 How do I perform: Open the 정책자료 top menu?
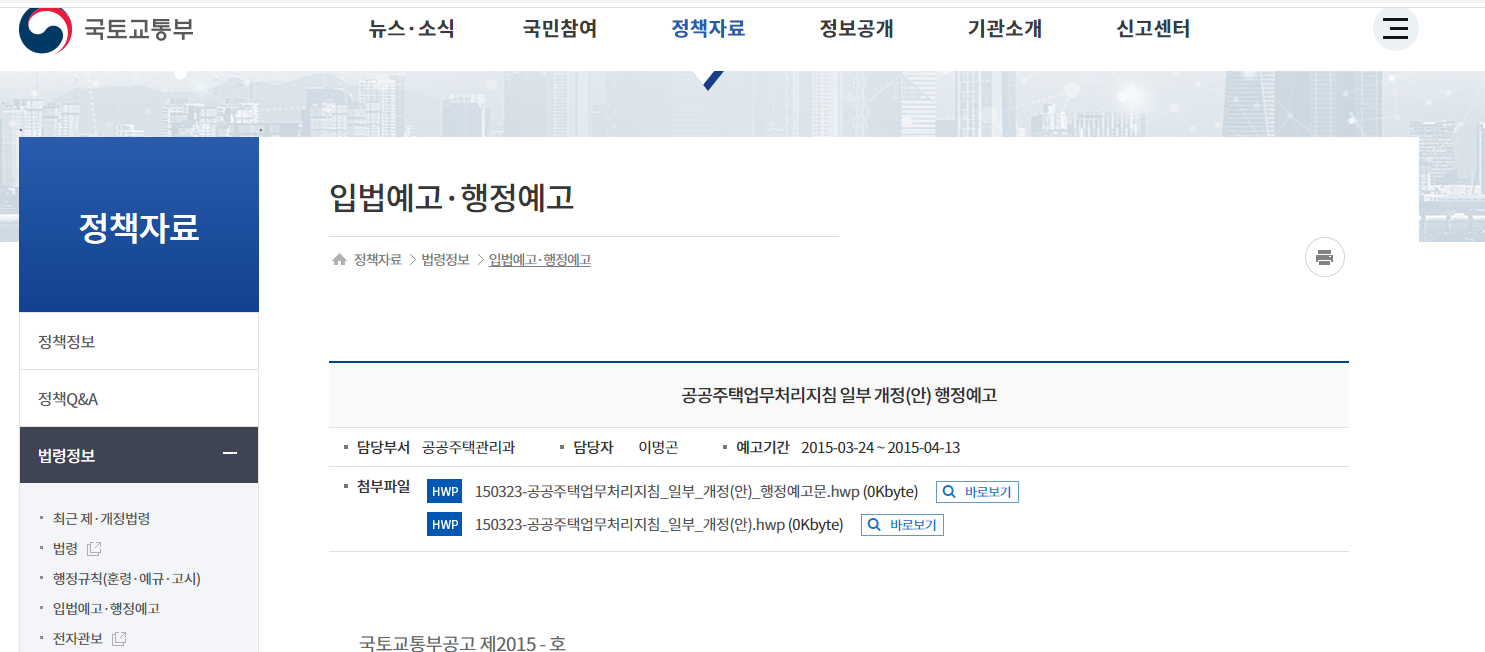coord(708,29)
